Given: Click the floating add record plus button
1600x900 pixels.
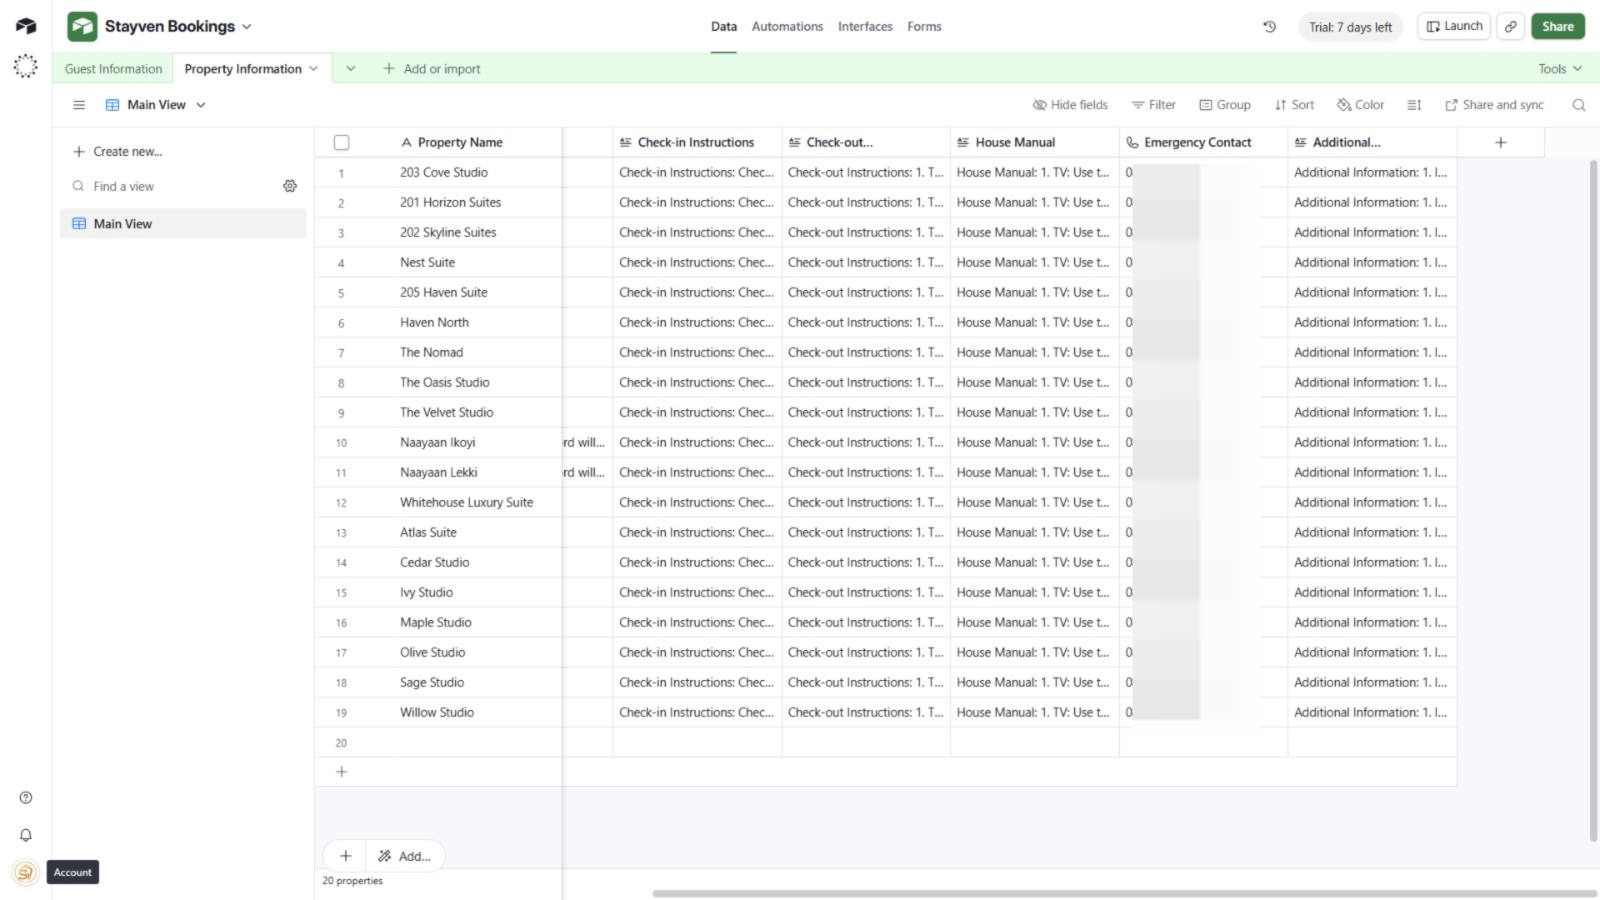Looking at the screenshot, I should point(345,856).
